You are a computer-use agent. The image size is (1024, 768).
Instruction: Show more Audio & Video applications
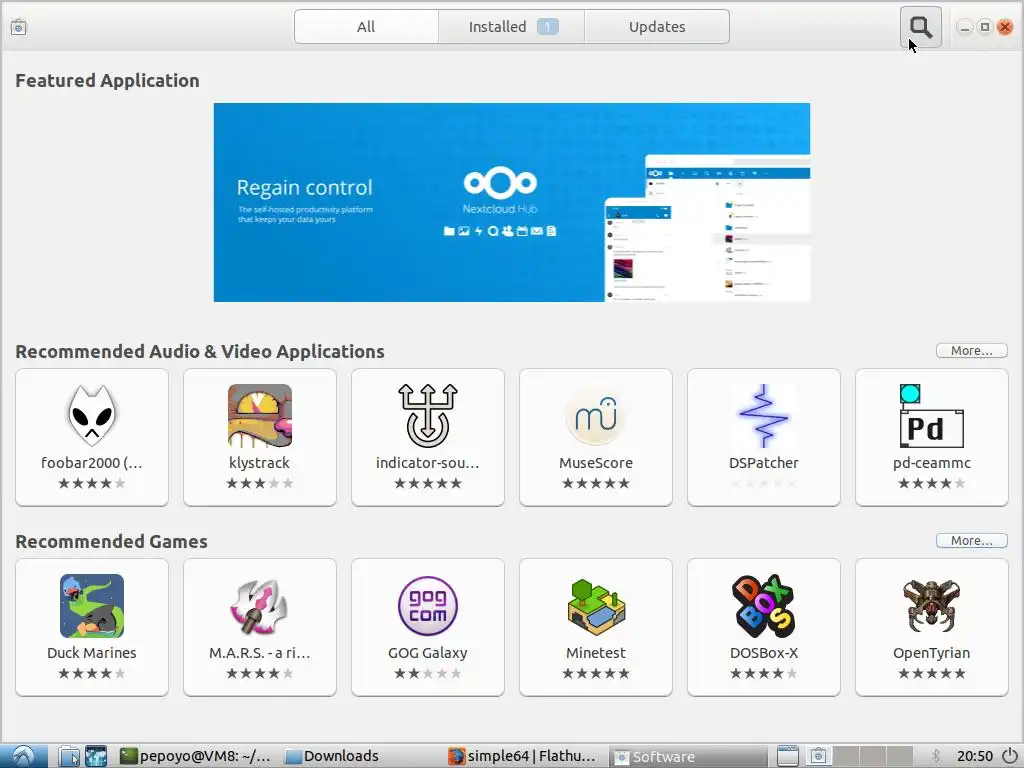(x=971, y=351)
